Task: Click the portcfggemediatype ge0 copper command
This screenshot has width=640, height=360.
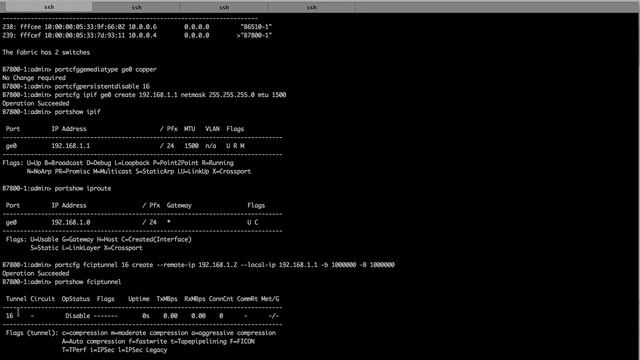Action: (106, 69)
